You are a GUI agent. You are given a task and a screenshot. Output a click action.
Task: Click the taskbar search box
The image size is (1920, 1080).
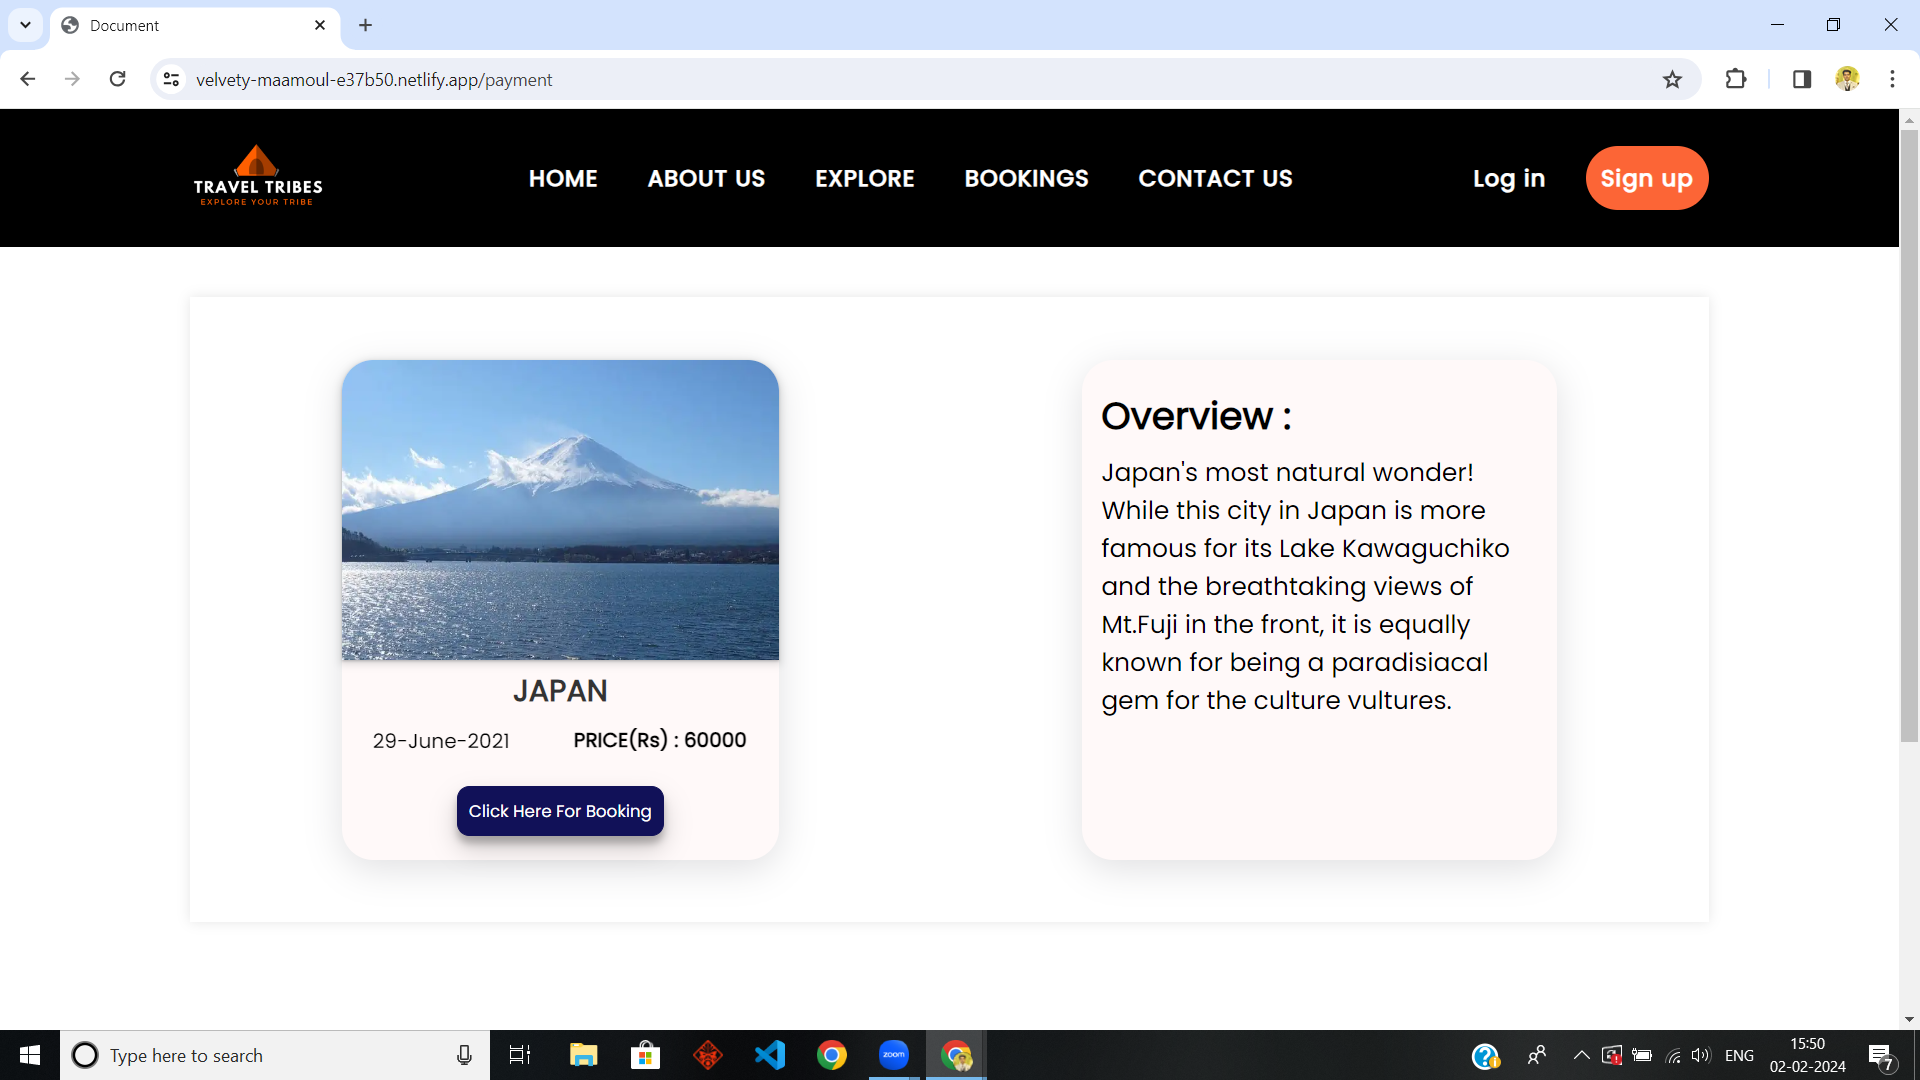click(x=275, y=1055)
